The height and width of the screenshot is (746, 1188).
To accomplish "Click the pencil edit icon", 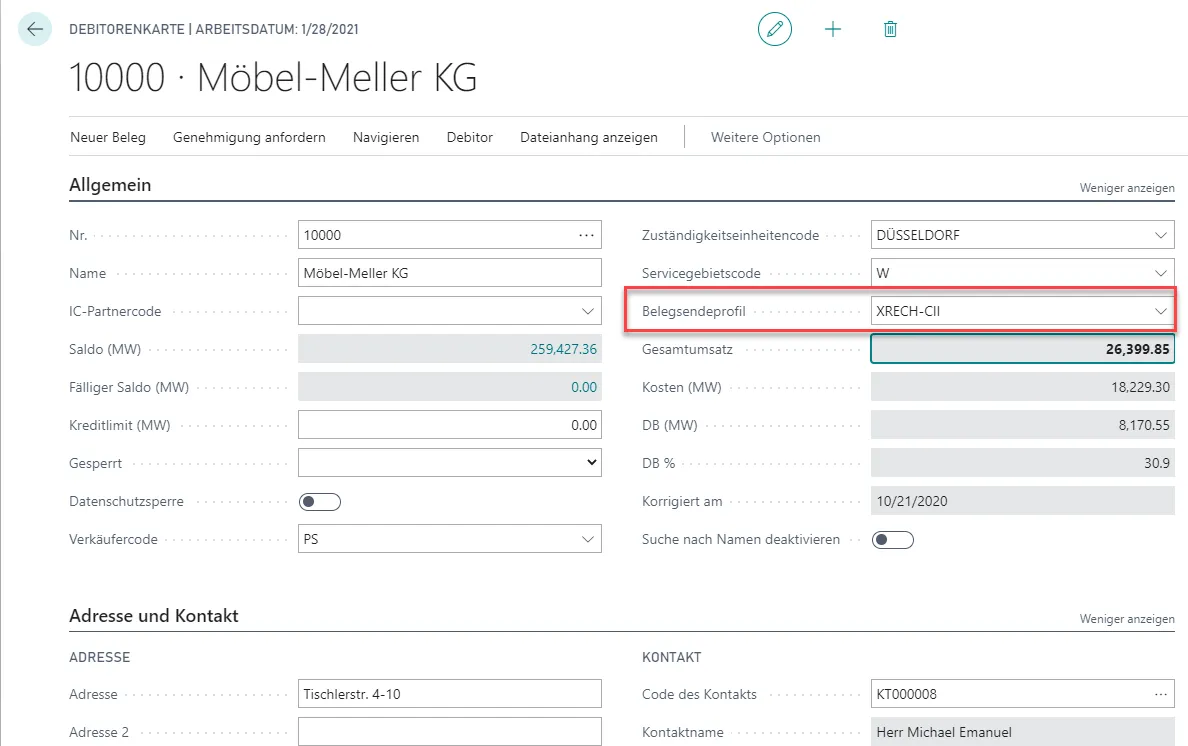I will [774, 29].
